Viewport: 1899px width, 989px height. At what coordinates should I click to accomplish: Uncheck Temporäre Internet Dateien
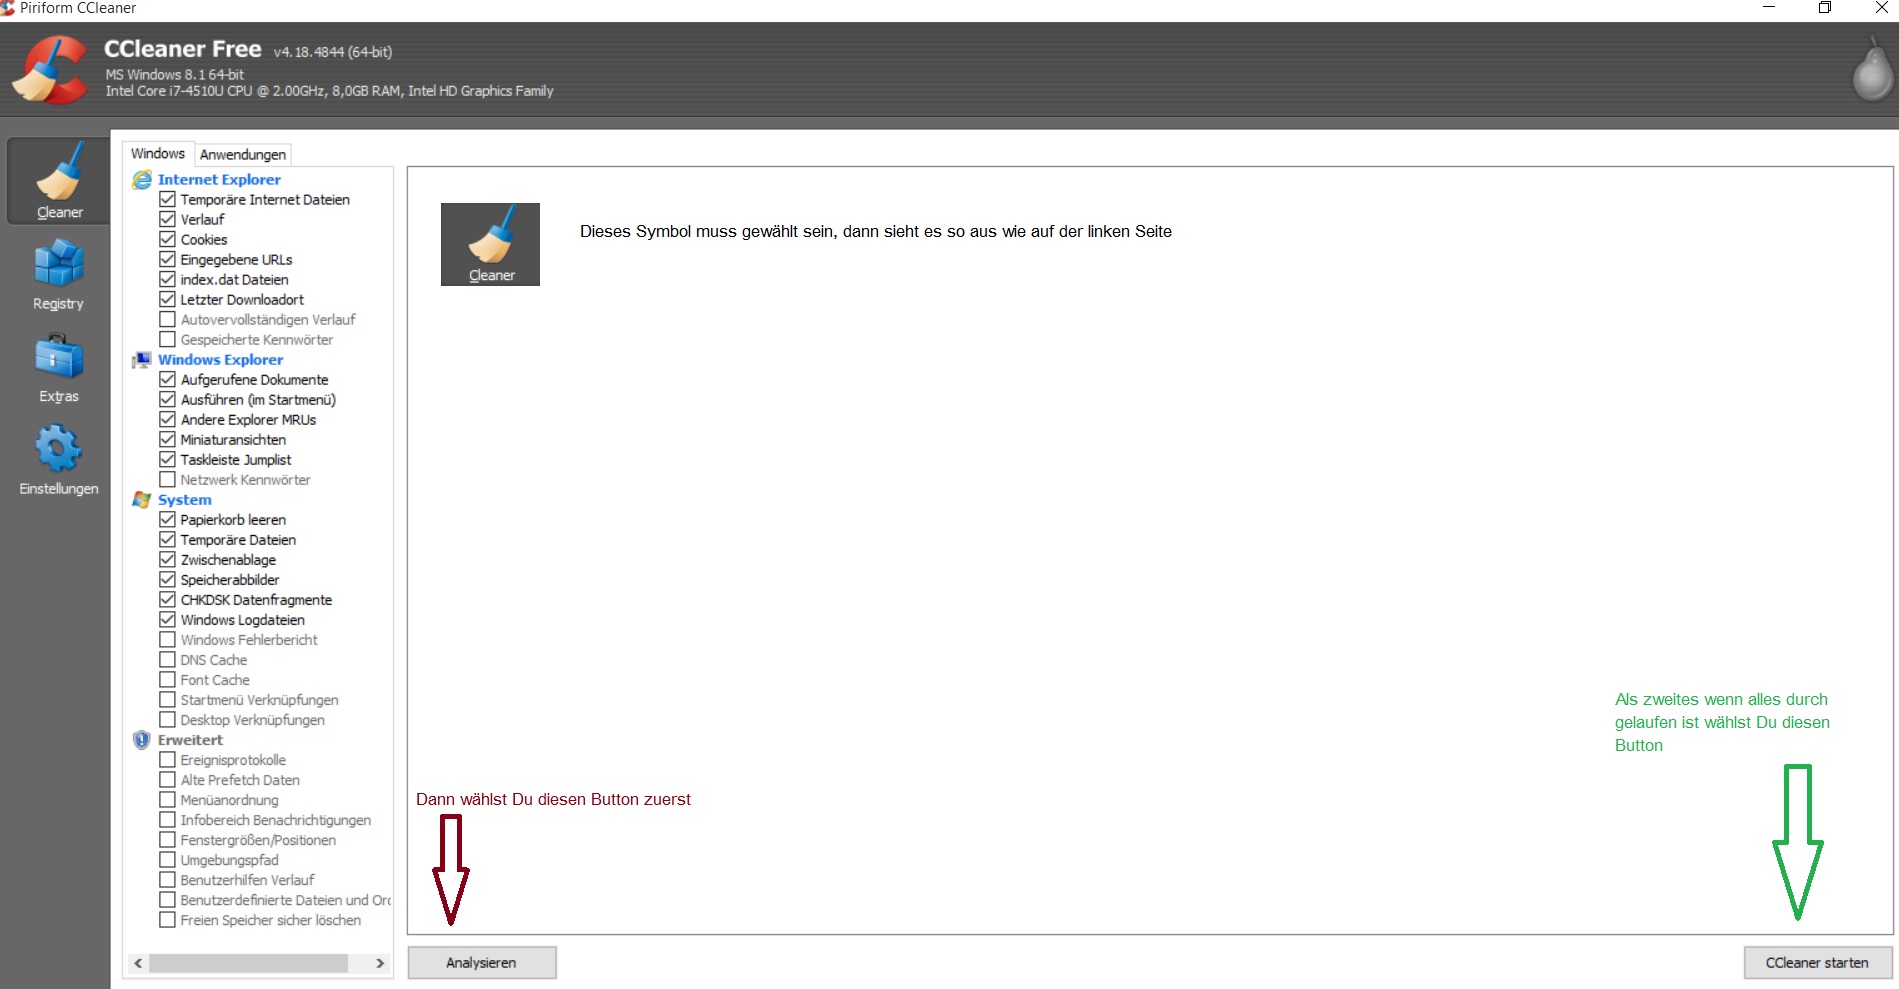coord(168,200)
